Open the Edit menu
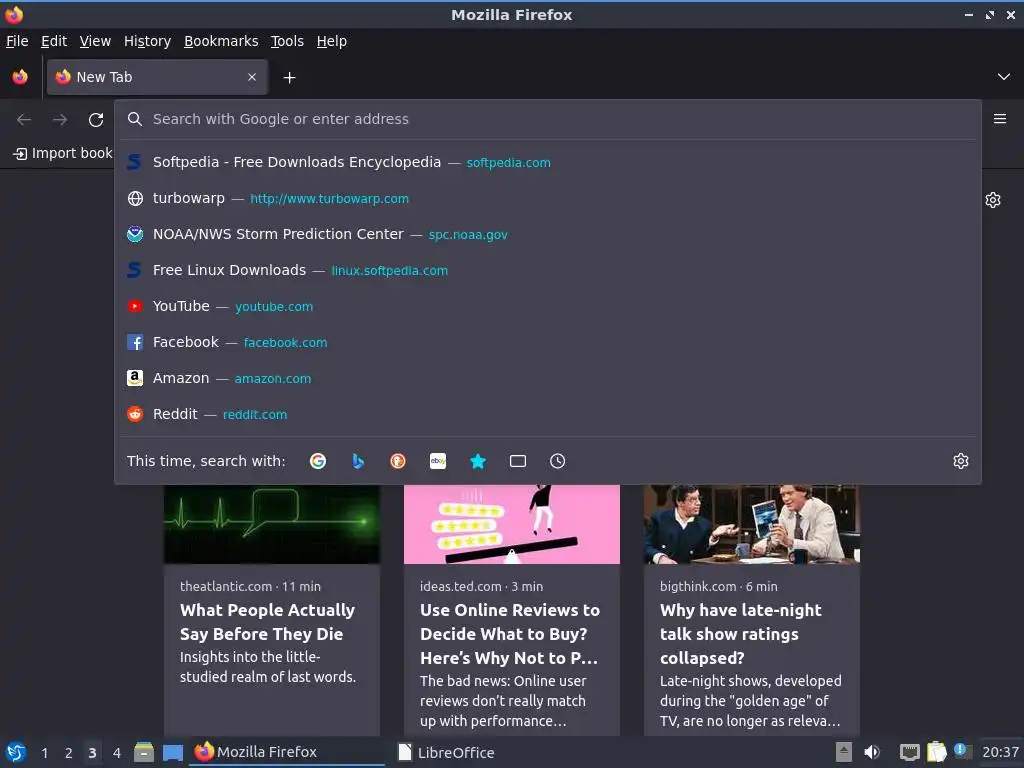The image size is (1024, 768). pyautogui.click(x=54, y=41)
